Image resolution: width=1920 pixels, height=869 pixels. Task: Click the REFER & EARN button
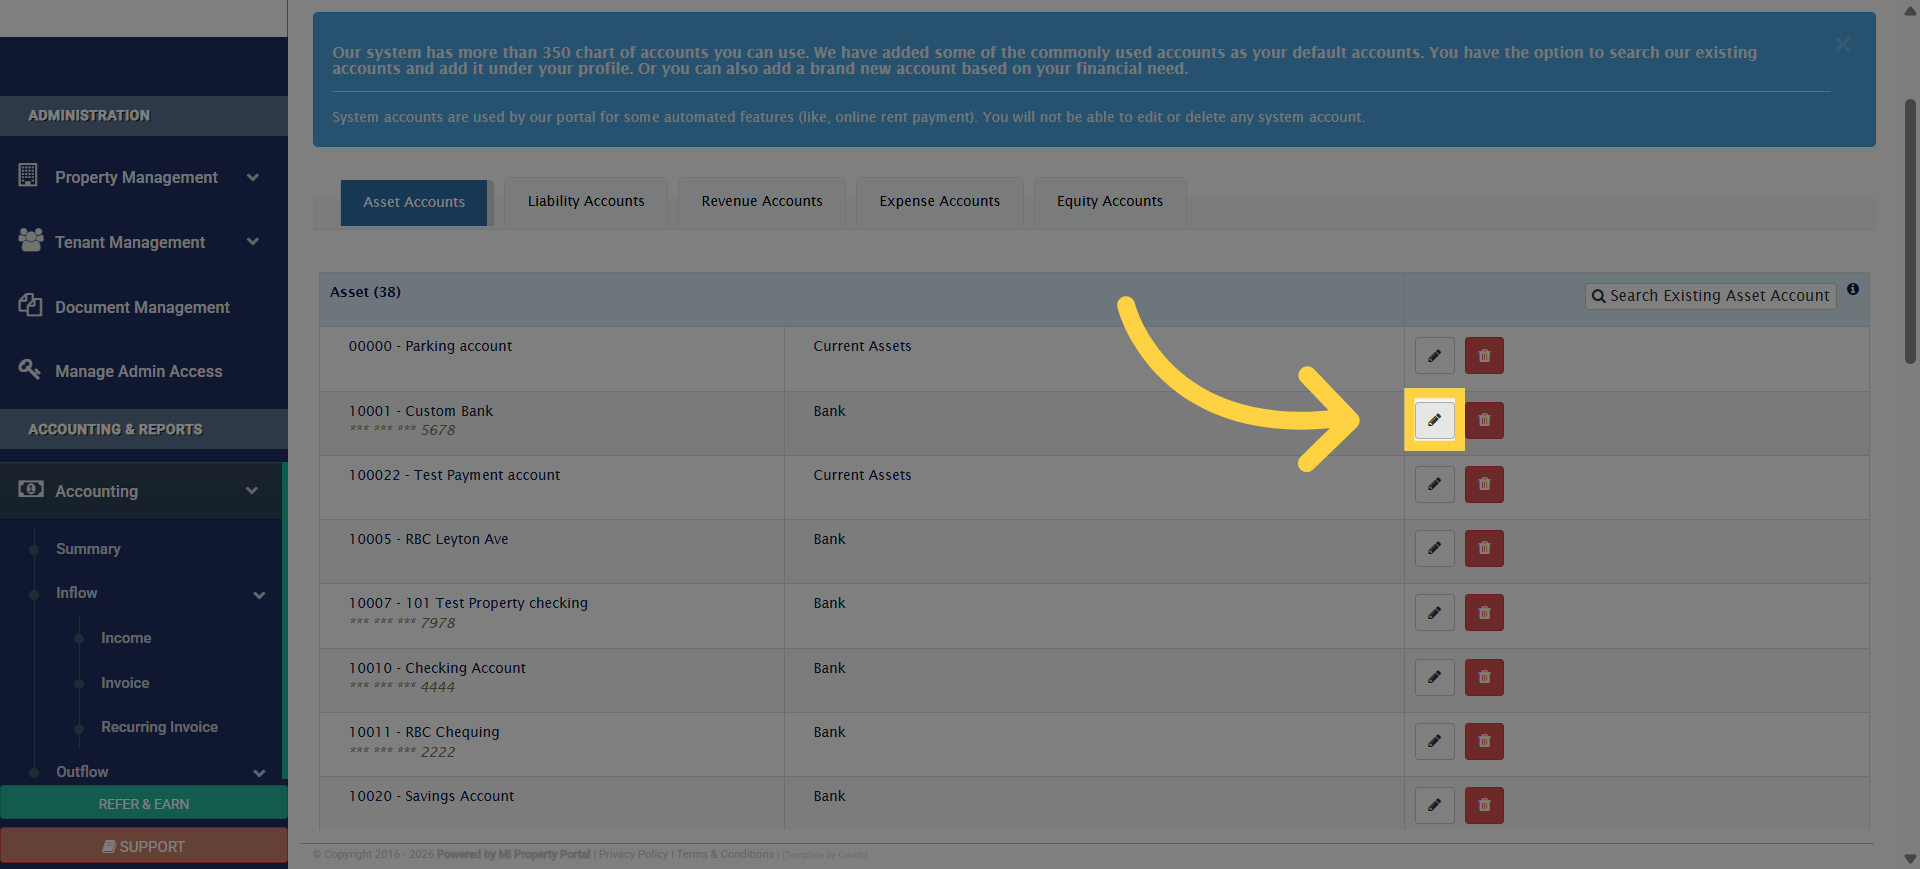pos(144,803)
